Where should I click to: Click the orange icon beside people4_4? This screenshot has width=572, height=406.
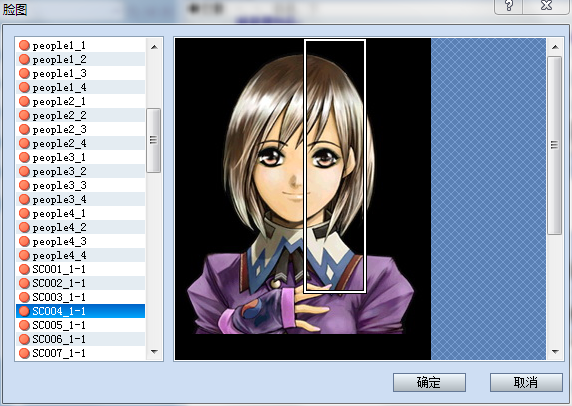(x=24, y=255)
